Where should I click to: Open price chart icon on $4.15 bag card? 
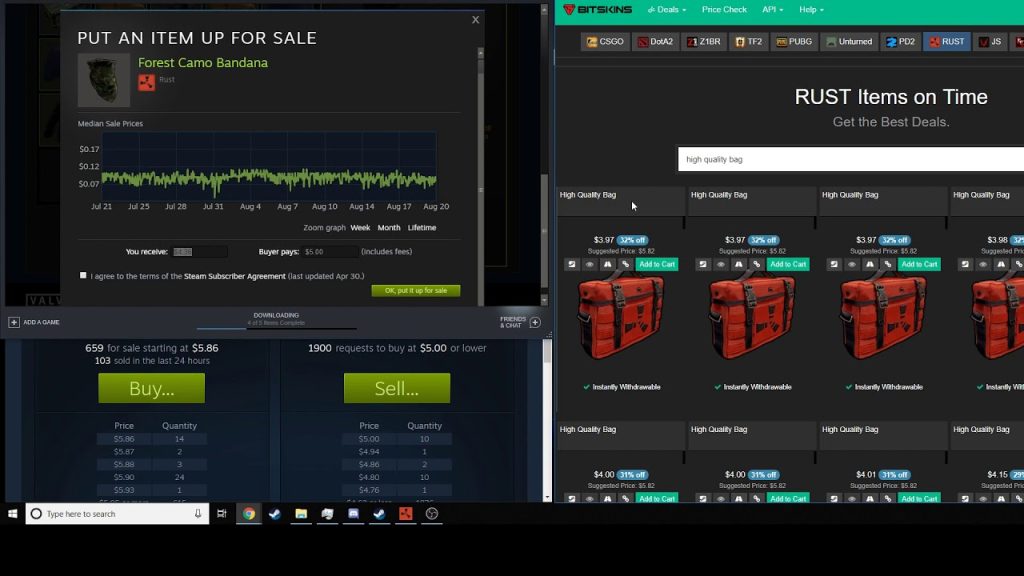point(965,499)
